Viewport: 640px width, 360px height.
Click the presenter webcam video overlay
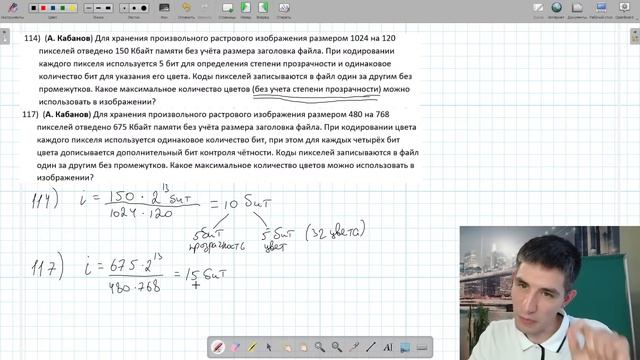550,293
